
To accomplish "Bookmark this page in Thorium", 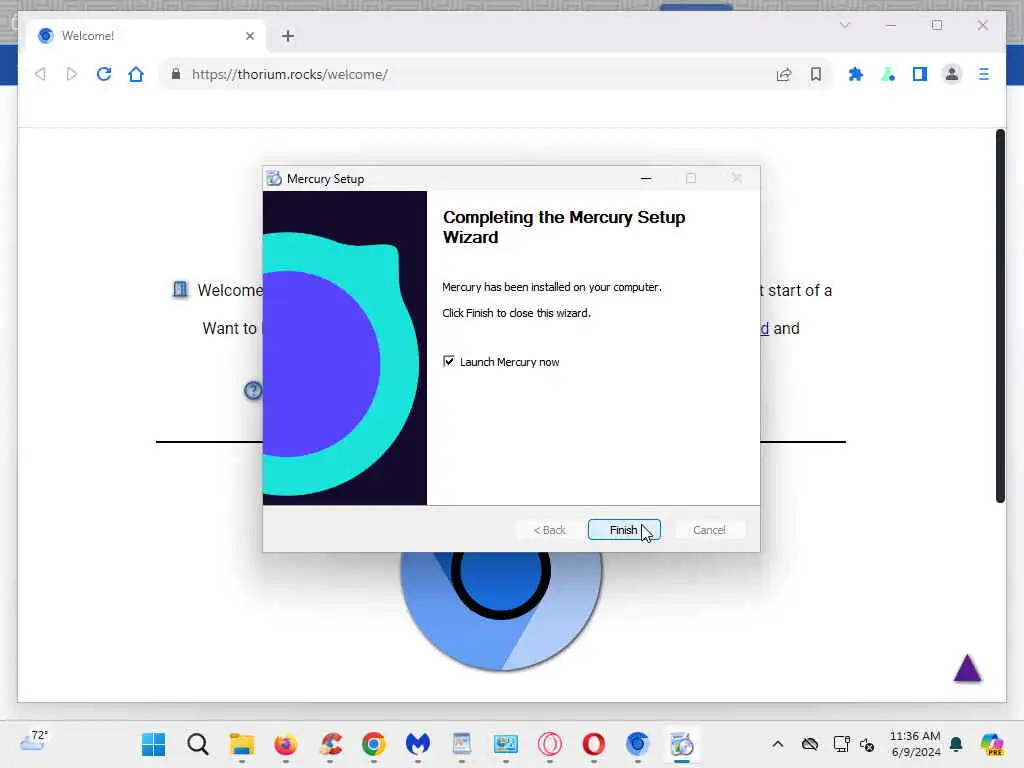I will [816, 74].
